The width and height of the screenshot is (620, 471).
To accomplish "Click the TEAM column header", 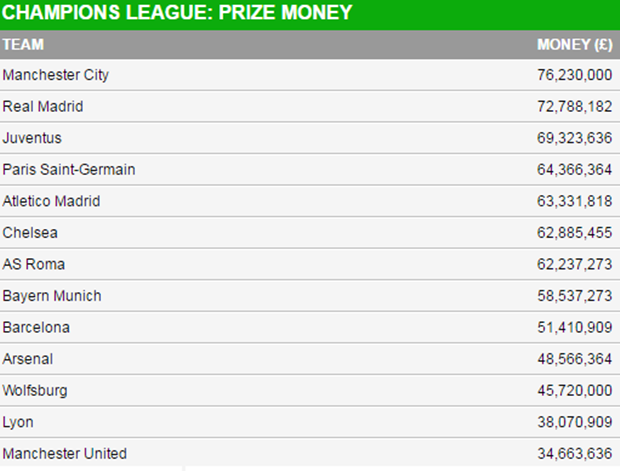I will click(23, 44).
